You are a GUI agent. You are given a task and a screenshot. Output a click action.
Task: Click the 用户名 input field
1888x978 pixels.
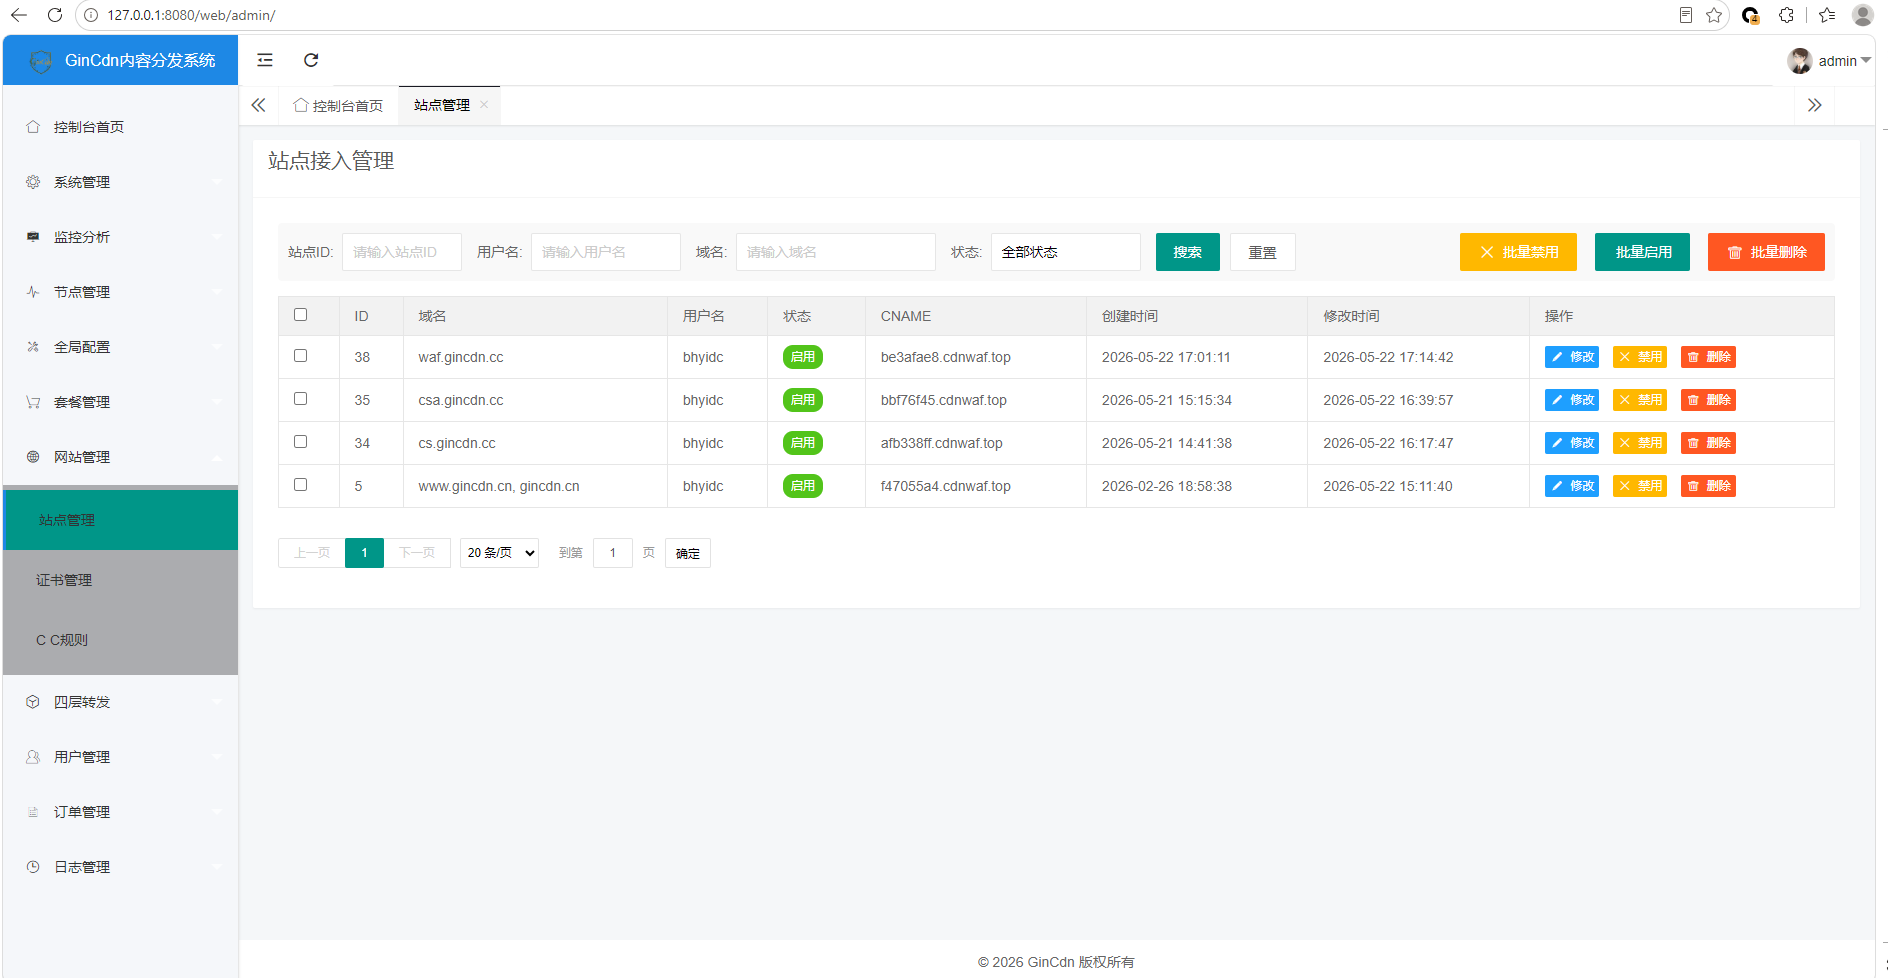click(x=606, y=252)
